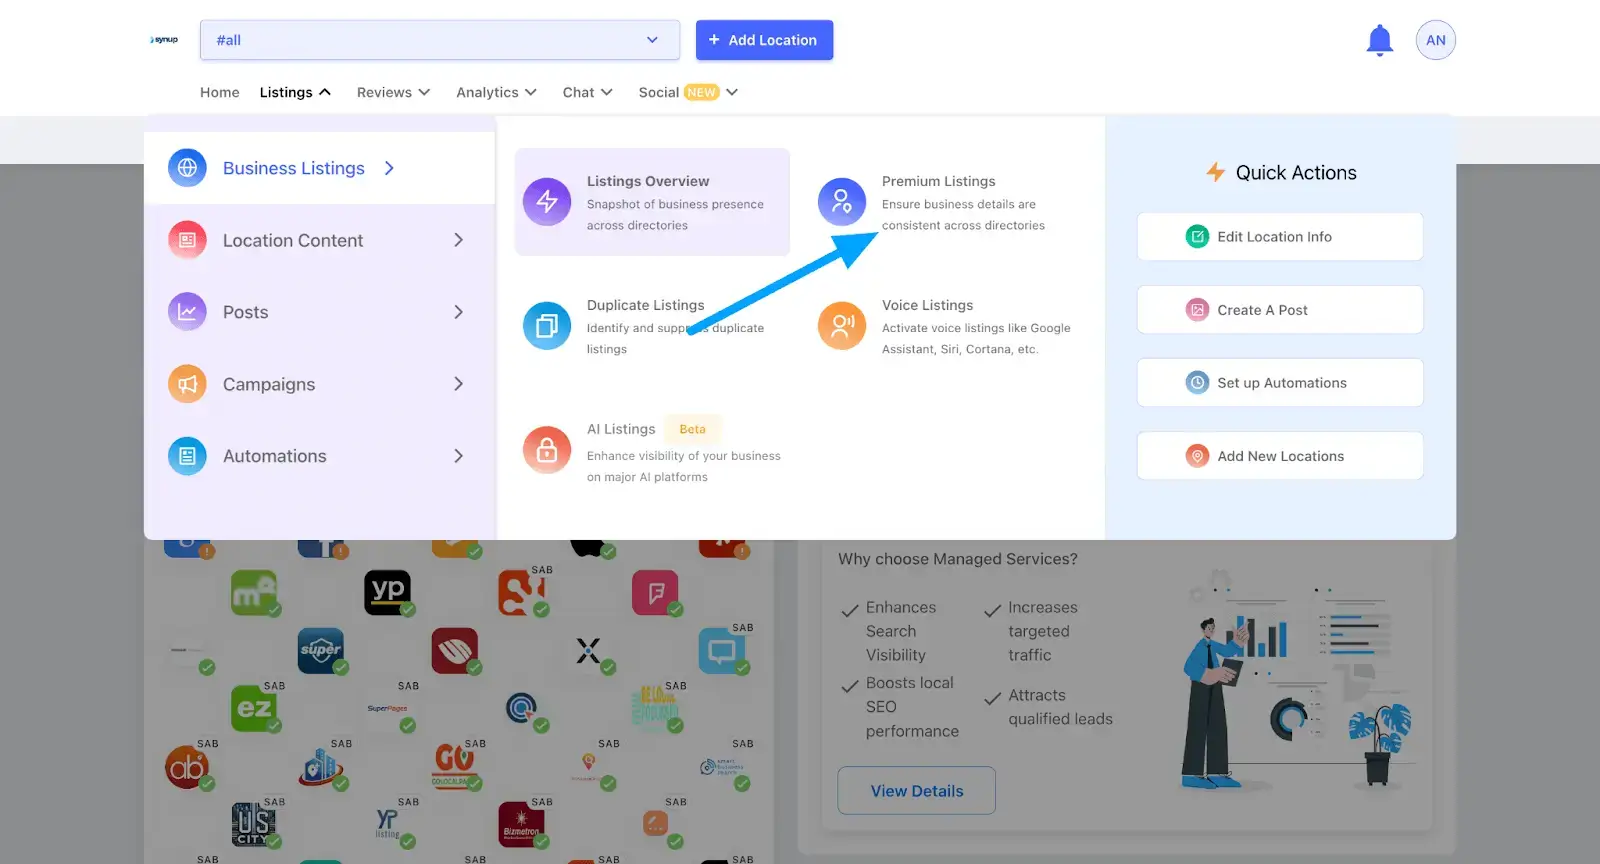Click the View Details button

click(x=916, y=791)
